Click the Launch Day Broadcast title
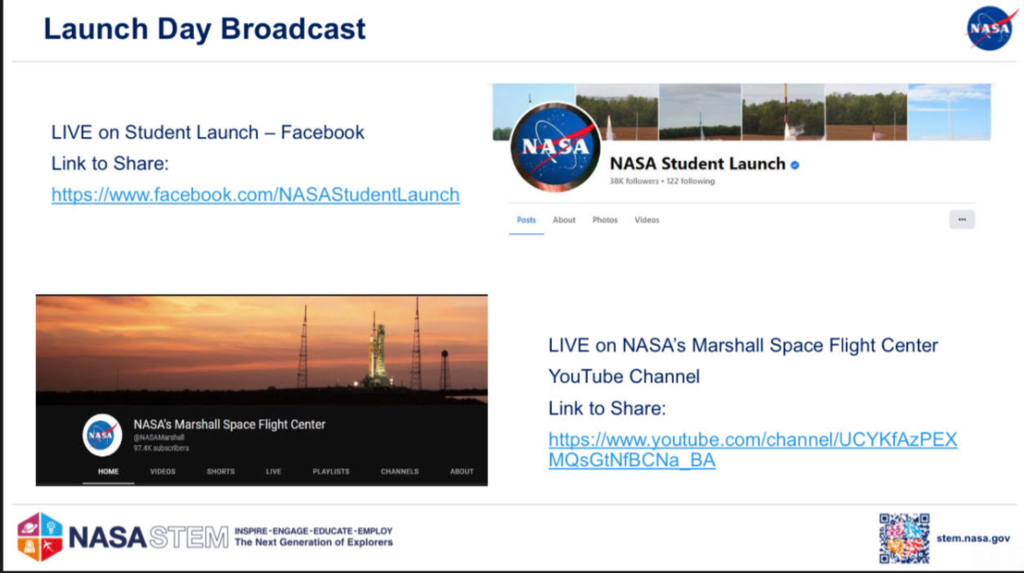This screenshot has height=573, width=1024. point(204,29)
